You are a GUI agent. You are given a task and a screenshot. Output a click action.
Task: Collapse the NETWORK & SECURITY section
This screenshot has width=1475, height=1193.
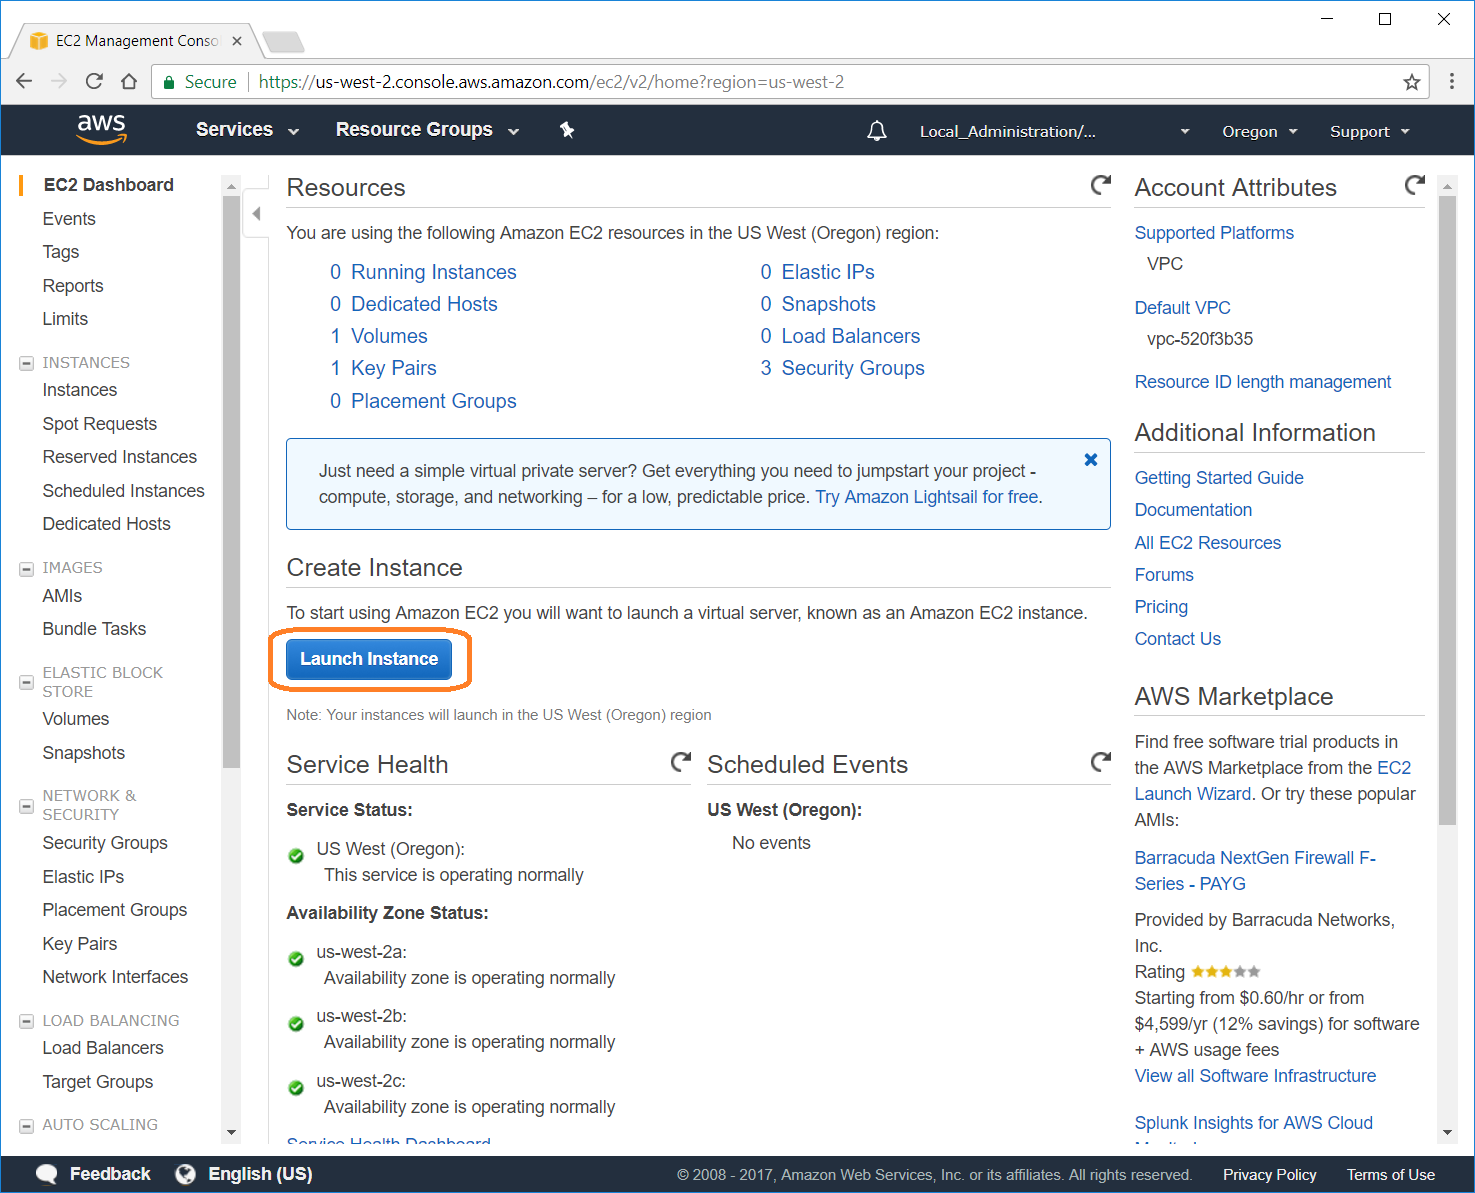tap(27, 806)
